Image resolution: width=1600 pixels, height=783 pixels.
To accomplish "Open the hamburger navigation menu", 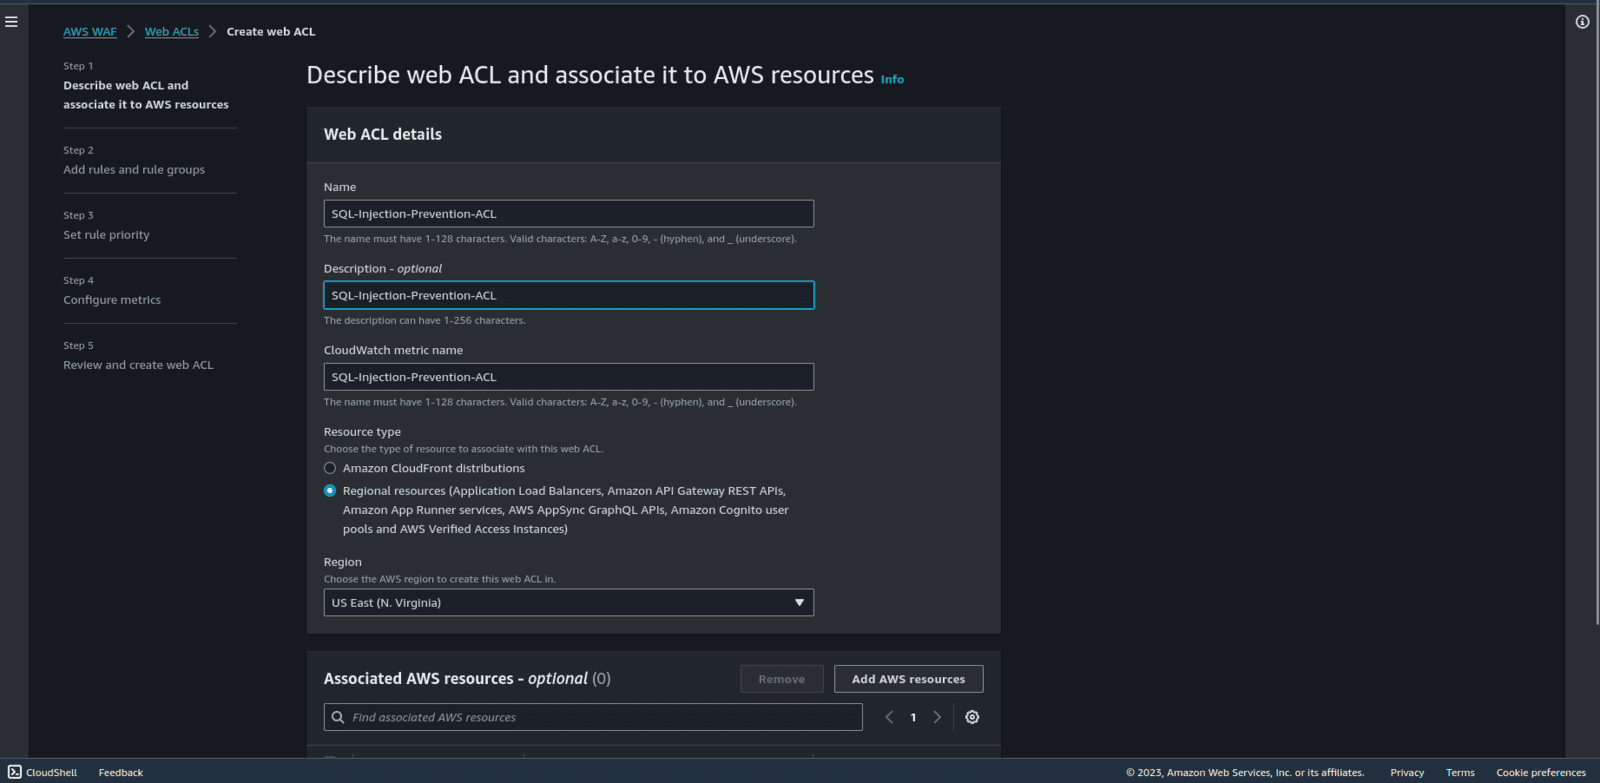I will (x=12, y=22).
